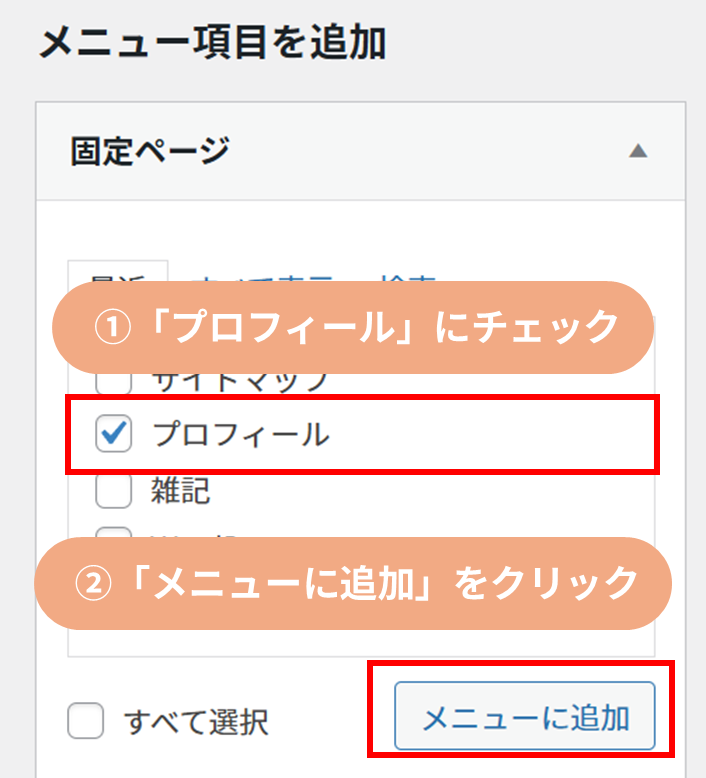Click the すべて選択 label text

coord(196,721)
